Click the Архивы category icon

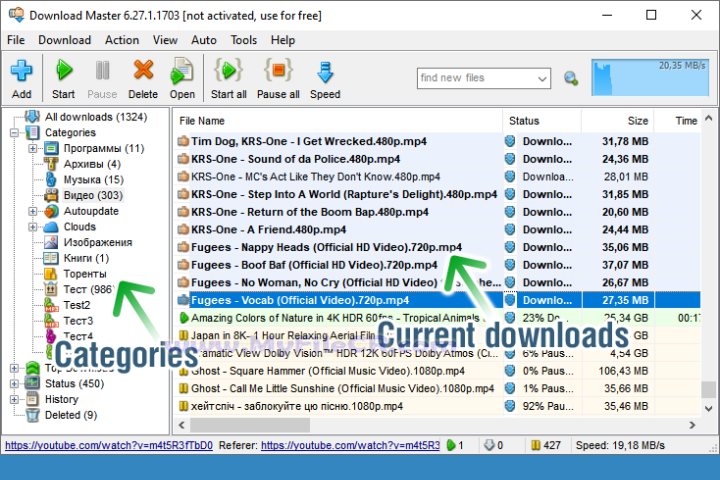pyautogui.click(x=51, y=164)
